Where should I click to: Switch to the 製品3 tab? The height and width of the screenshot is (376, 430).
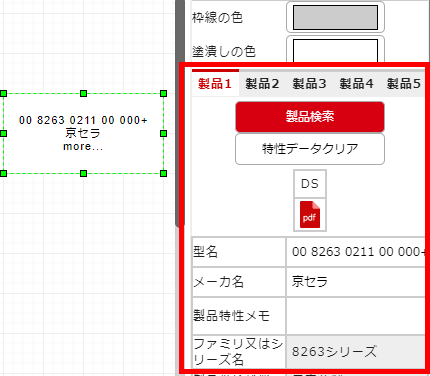(309, 84)
